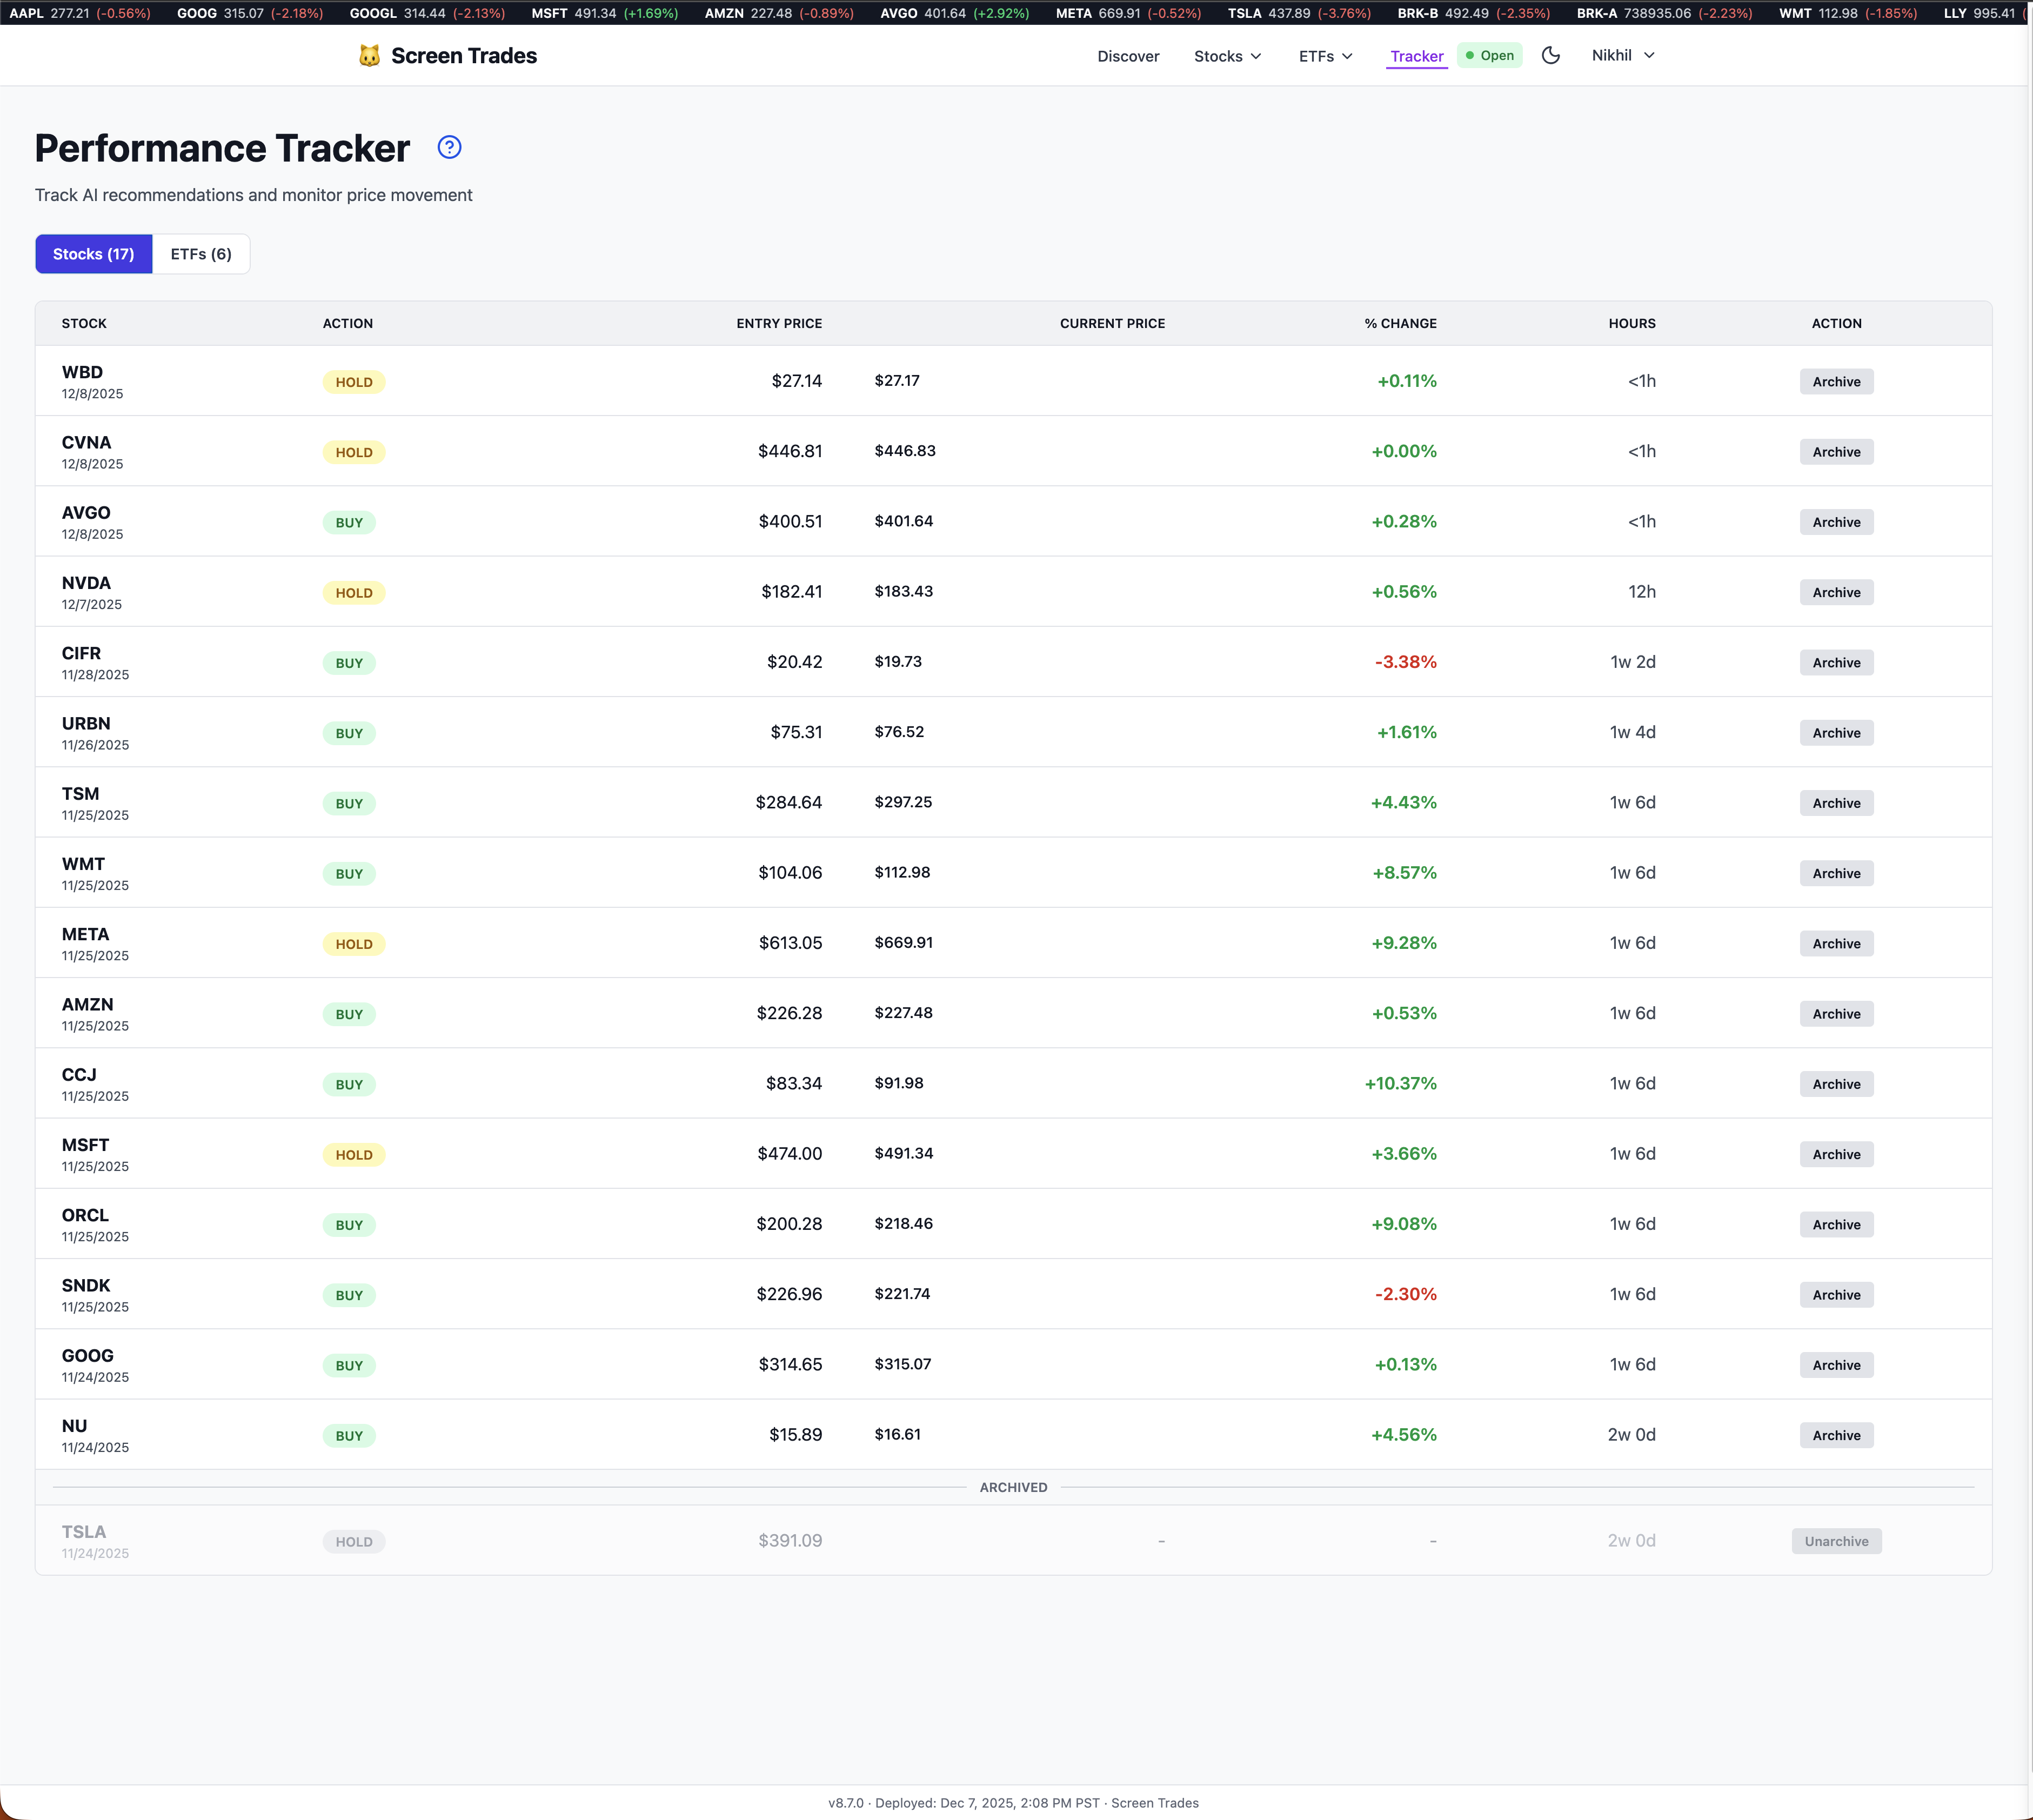Archive the GOOG row
Screen dimensions: 2033x1820
1836,1365
